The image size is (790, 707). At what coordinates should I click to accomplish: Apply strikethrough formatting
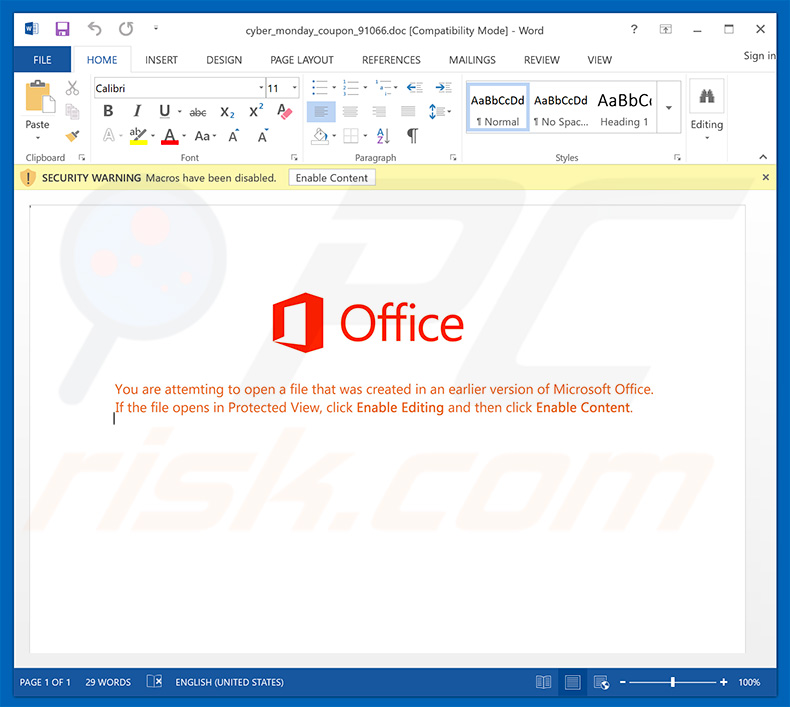click(197, 112)
